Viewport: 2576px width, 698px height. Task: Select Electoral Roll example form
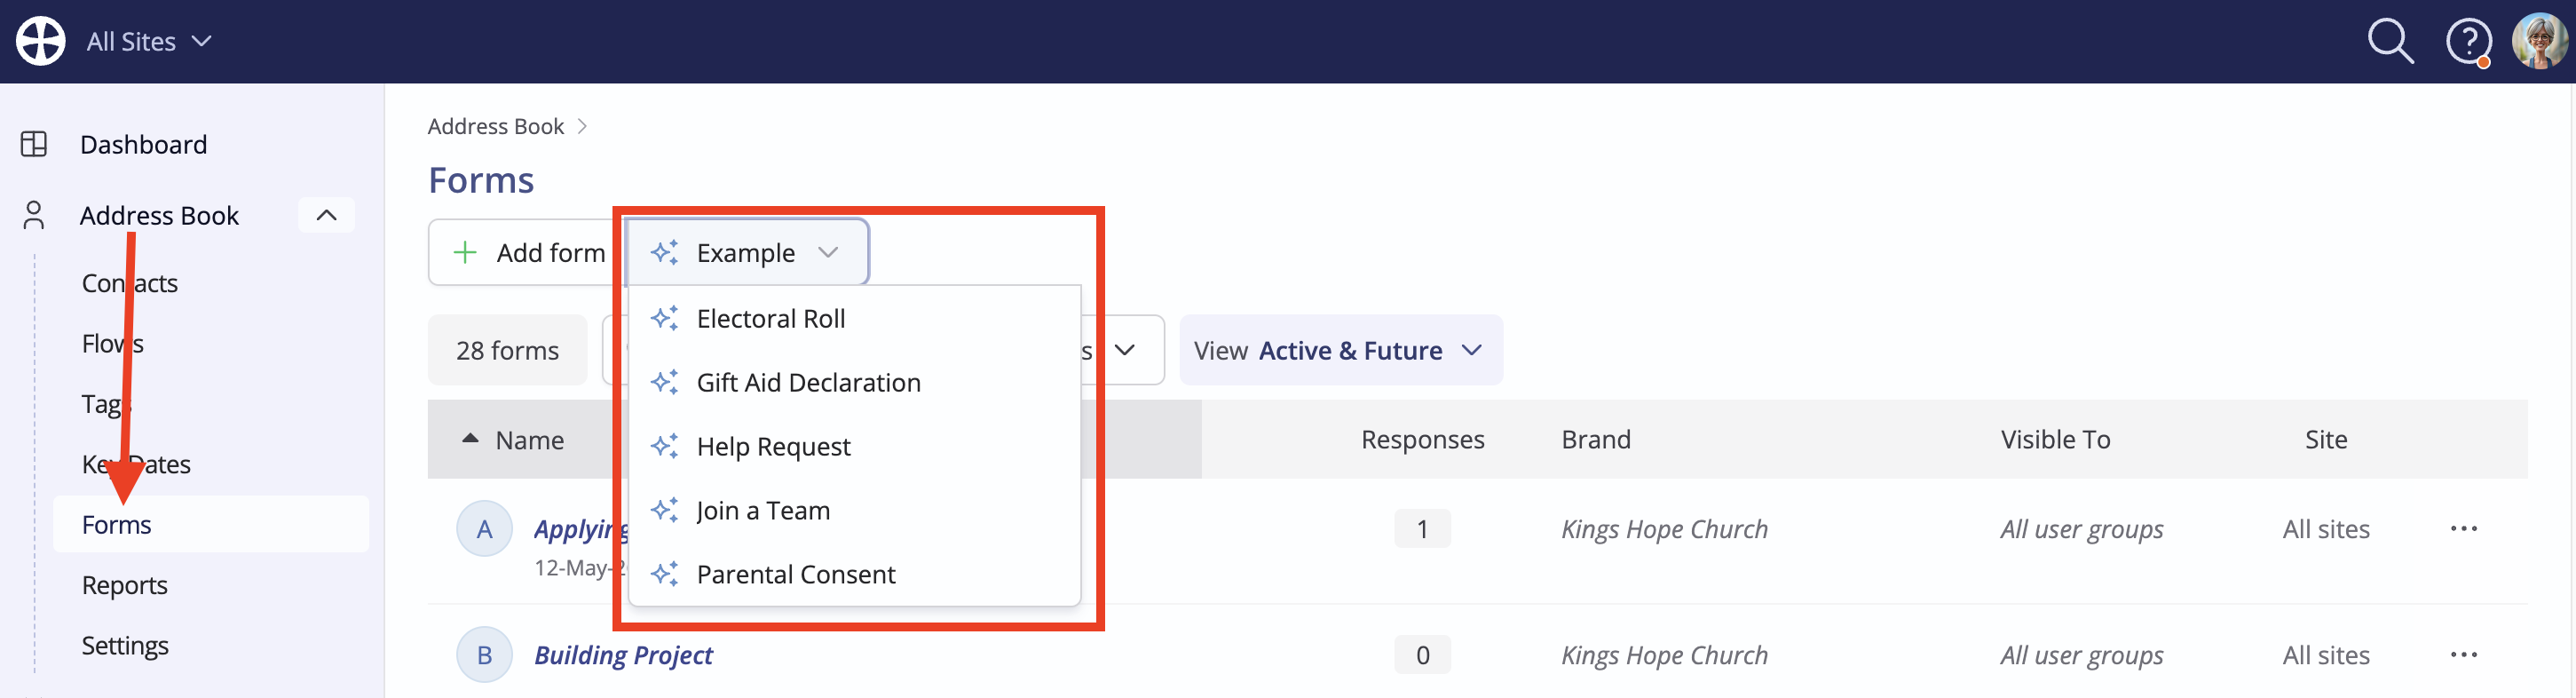coord(855,318)
